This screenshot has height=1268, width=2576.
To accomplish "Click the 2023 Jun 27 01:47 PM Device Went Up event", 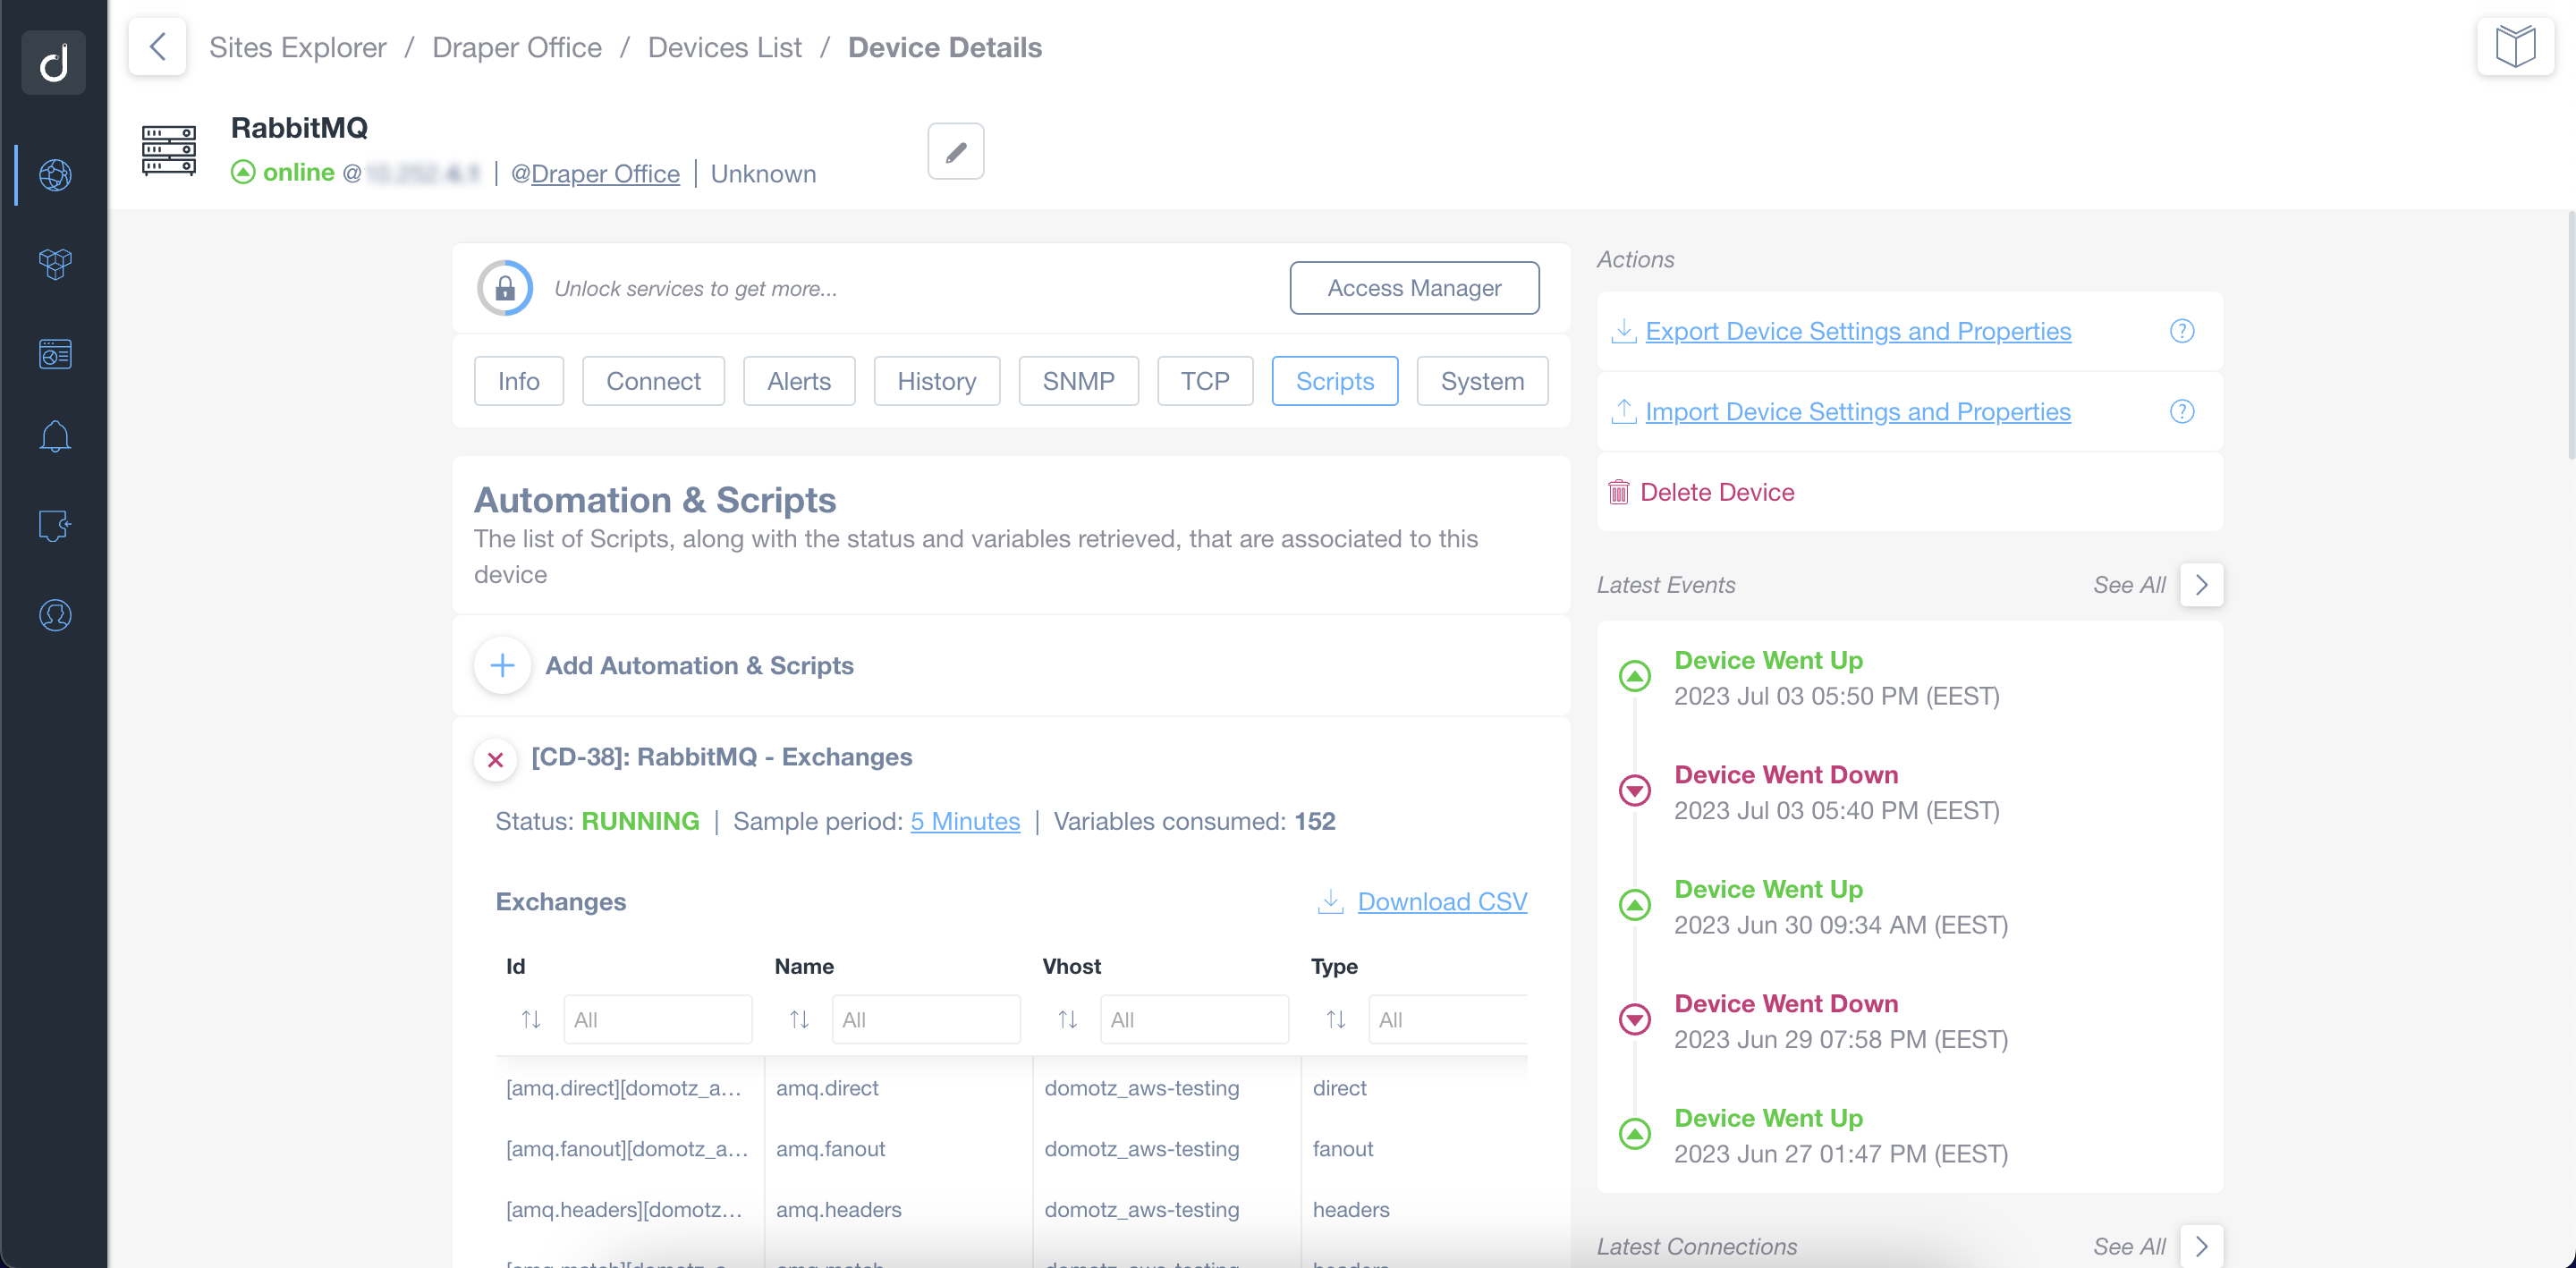I will click(x=1840, y=1135).
